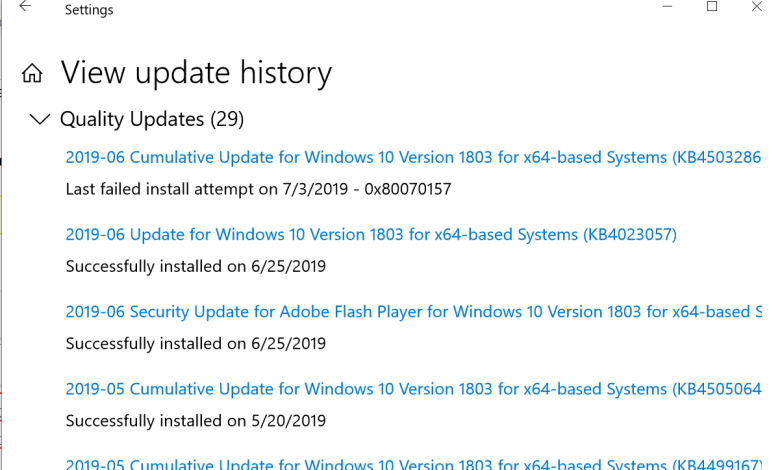Open the KB4505064 May cumulative update link
This screenshot has width=780, height=470.
click(412, 389)
